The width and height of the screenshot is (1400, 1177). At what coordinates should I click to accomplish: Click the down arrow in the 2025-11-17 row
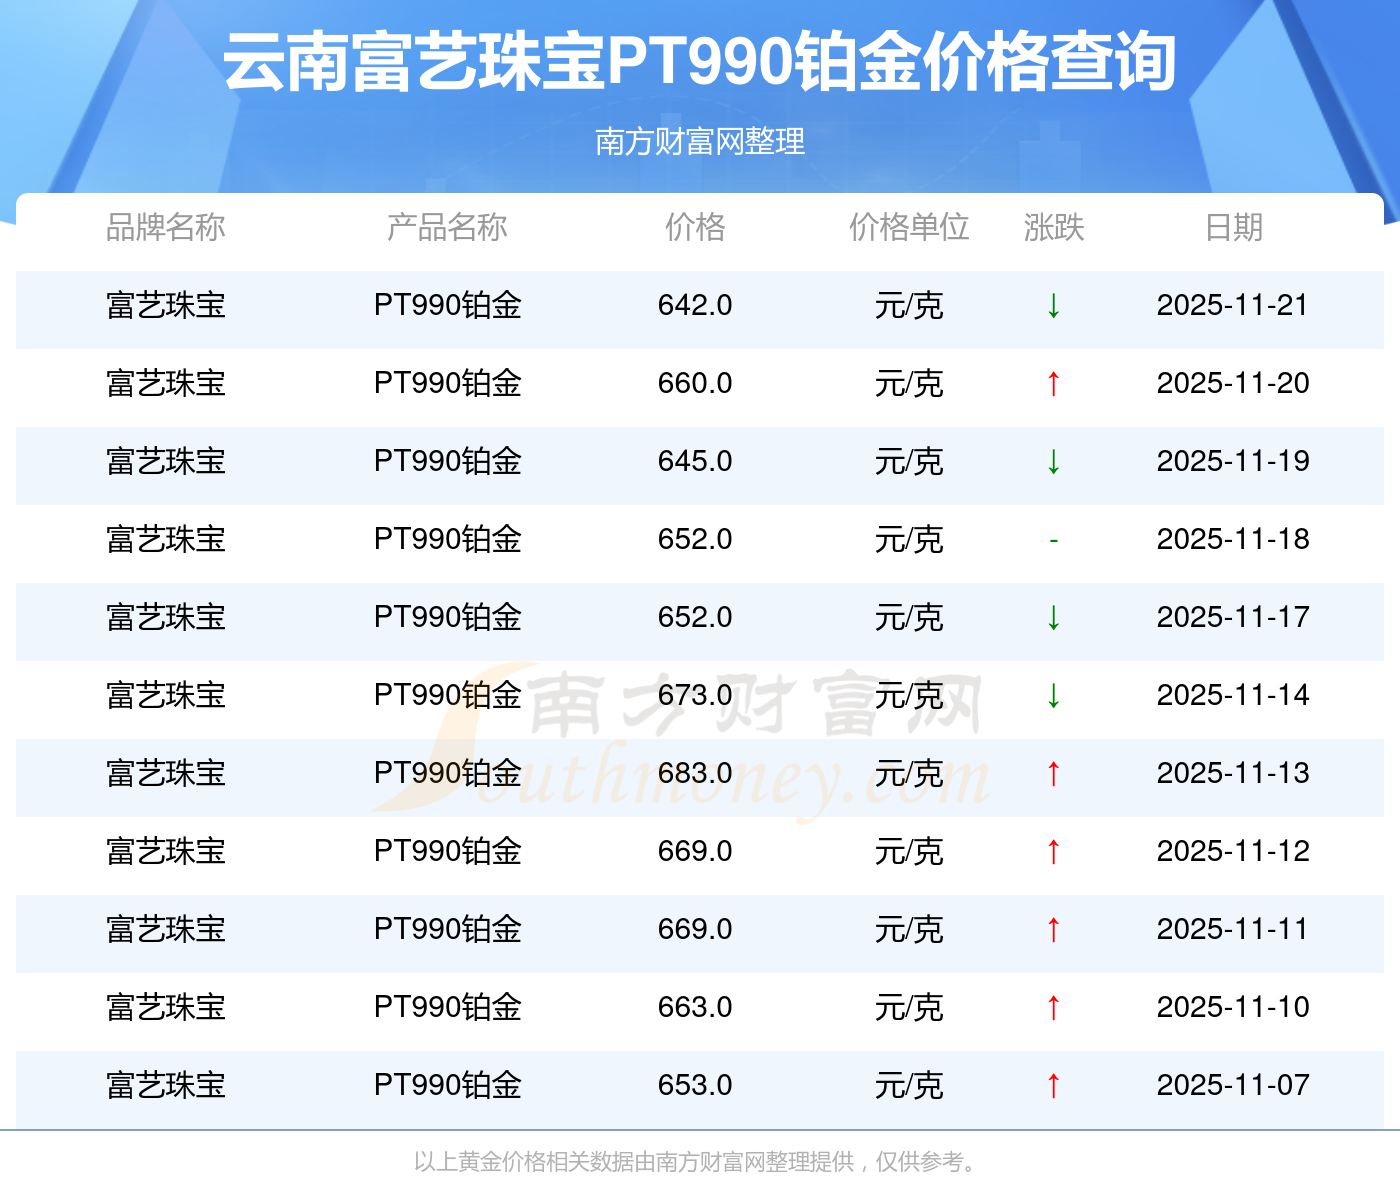pos(1053,618)
